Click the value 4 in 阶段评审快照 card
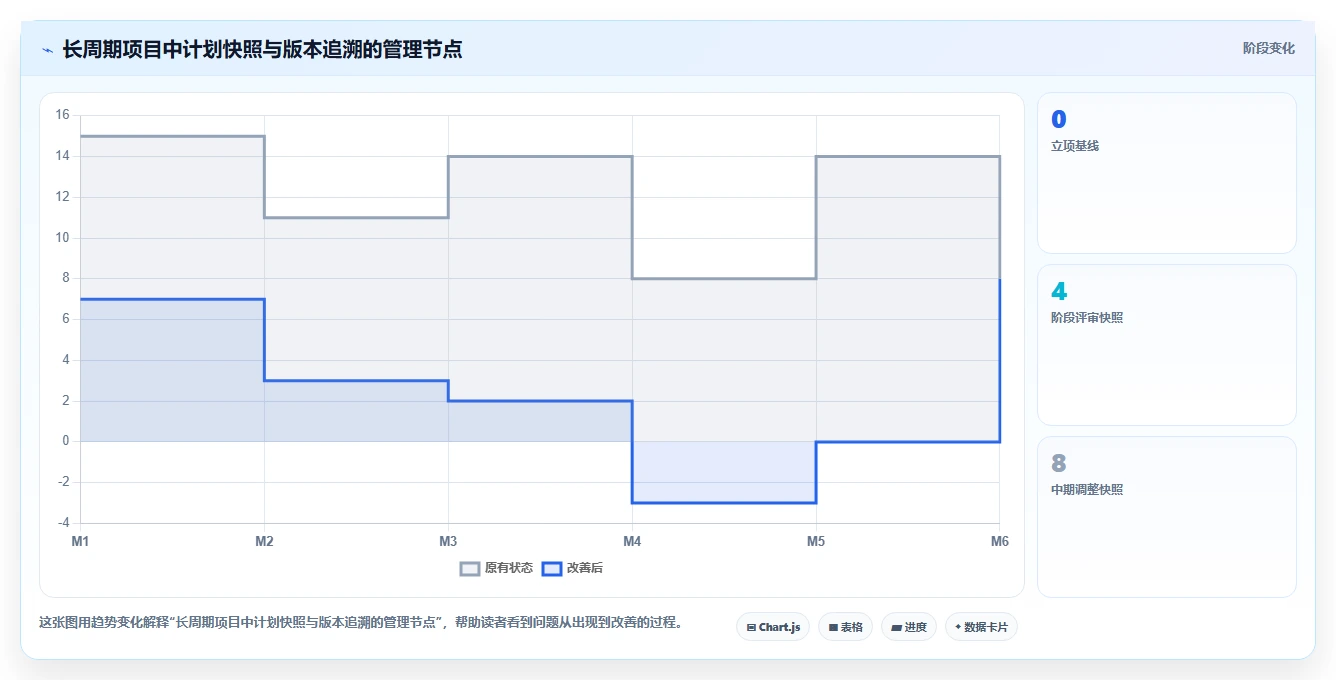This screenshot has height=680, width=1336. (x=1059, y=292)
